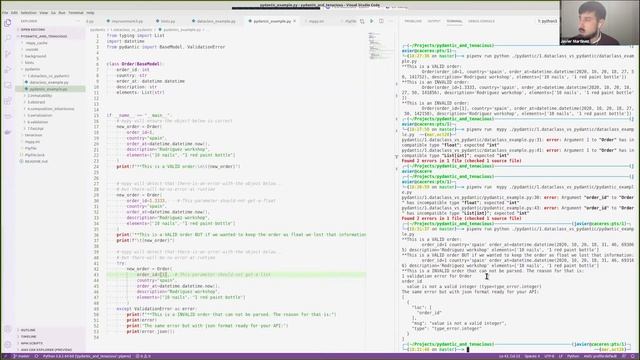The width and height of the screenshot is (640, 360).
Task: Open the Source Control view
Action: tap(8, 54)
